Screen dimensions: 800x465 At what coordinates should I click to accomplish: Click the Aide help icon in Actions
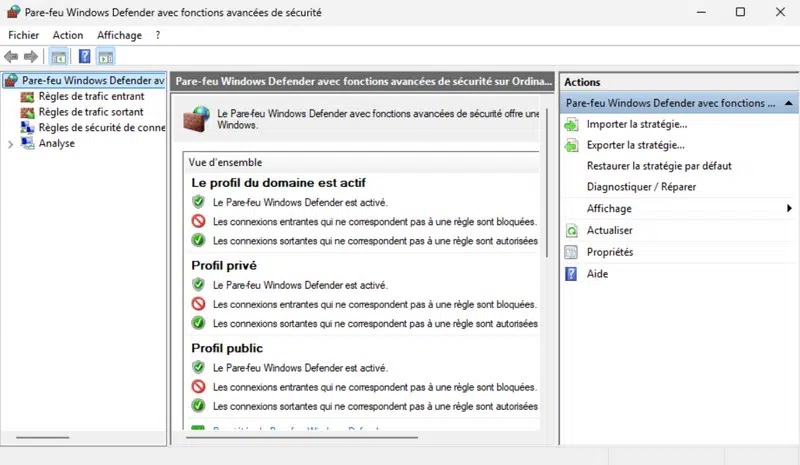click(571, 273)
